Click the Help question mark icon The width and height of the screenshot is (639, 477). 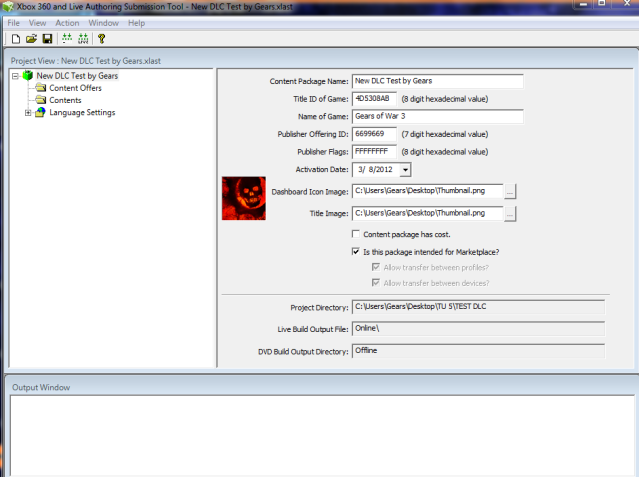pyautogui.click(x=101, y=39)
